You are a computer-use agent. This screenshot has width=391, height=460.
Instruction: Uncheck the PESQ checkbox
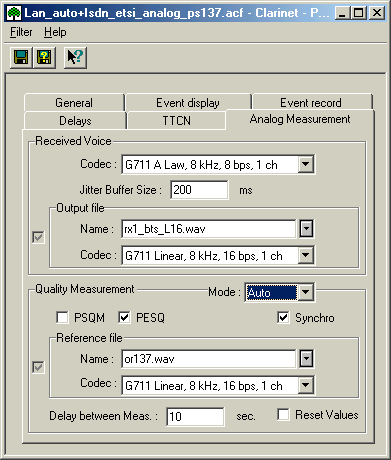124,318
